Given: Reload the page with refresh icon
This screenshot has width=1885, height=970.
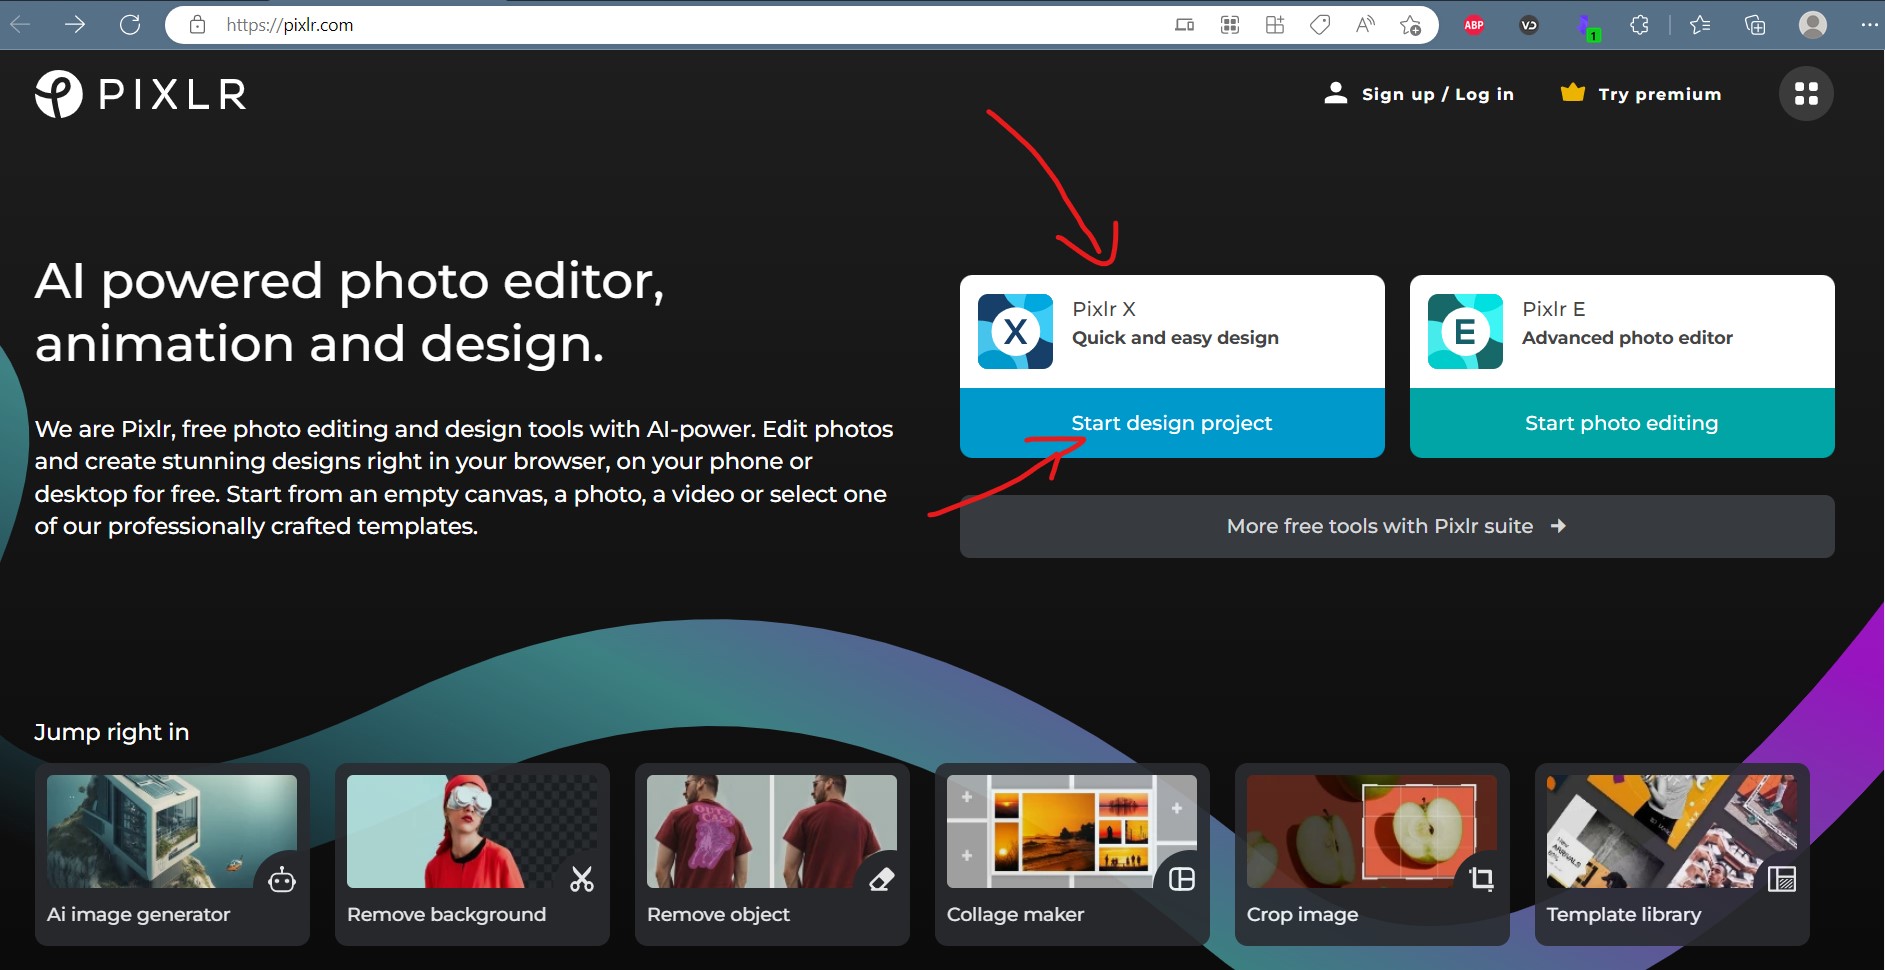Looking at the screenshot, I should point(130,25).
